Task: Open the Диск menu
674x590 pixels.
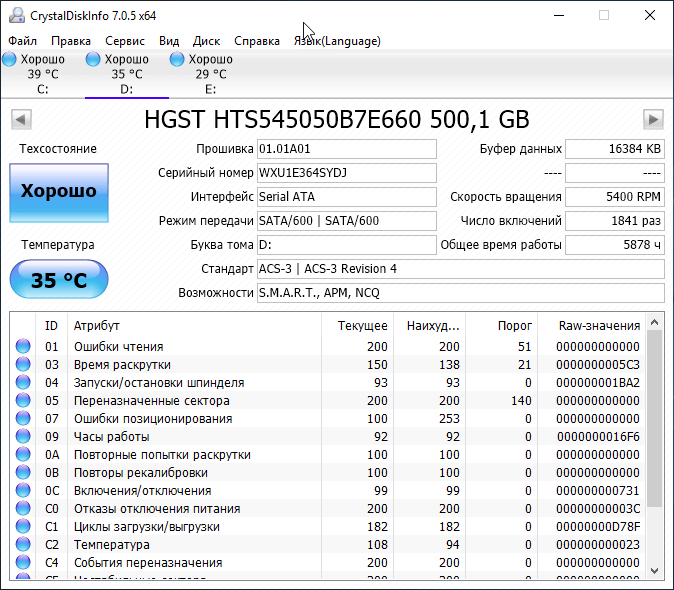Action: 206,41
